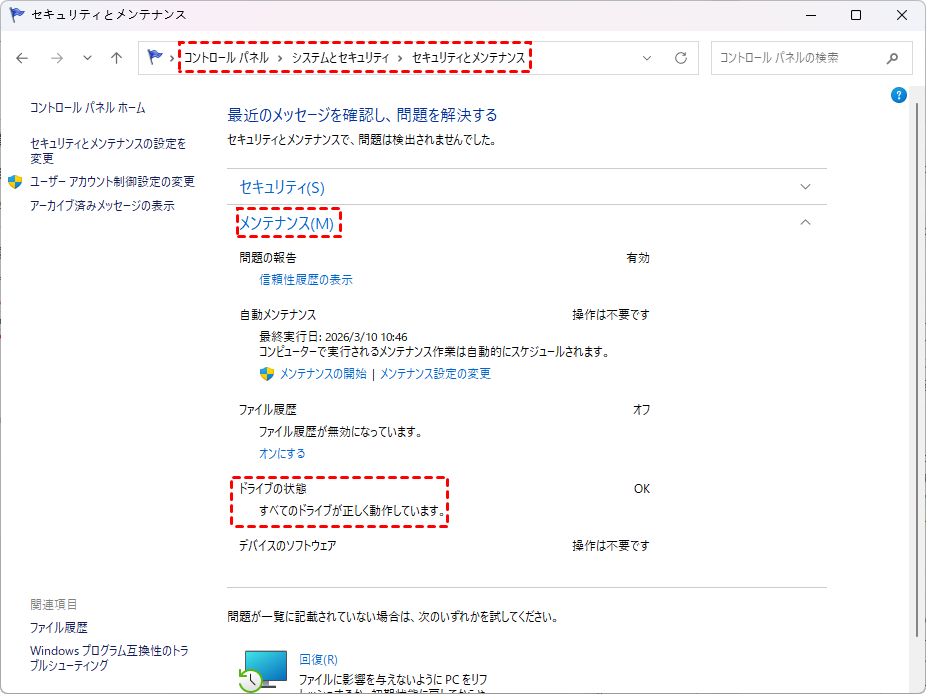Click the Back navigation arrow
The image size is (926, 694).
[x=23, y=58]
